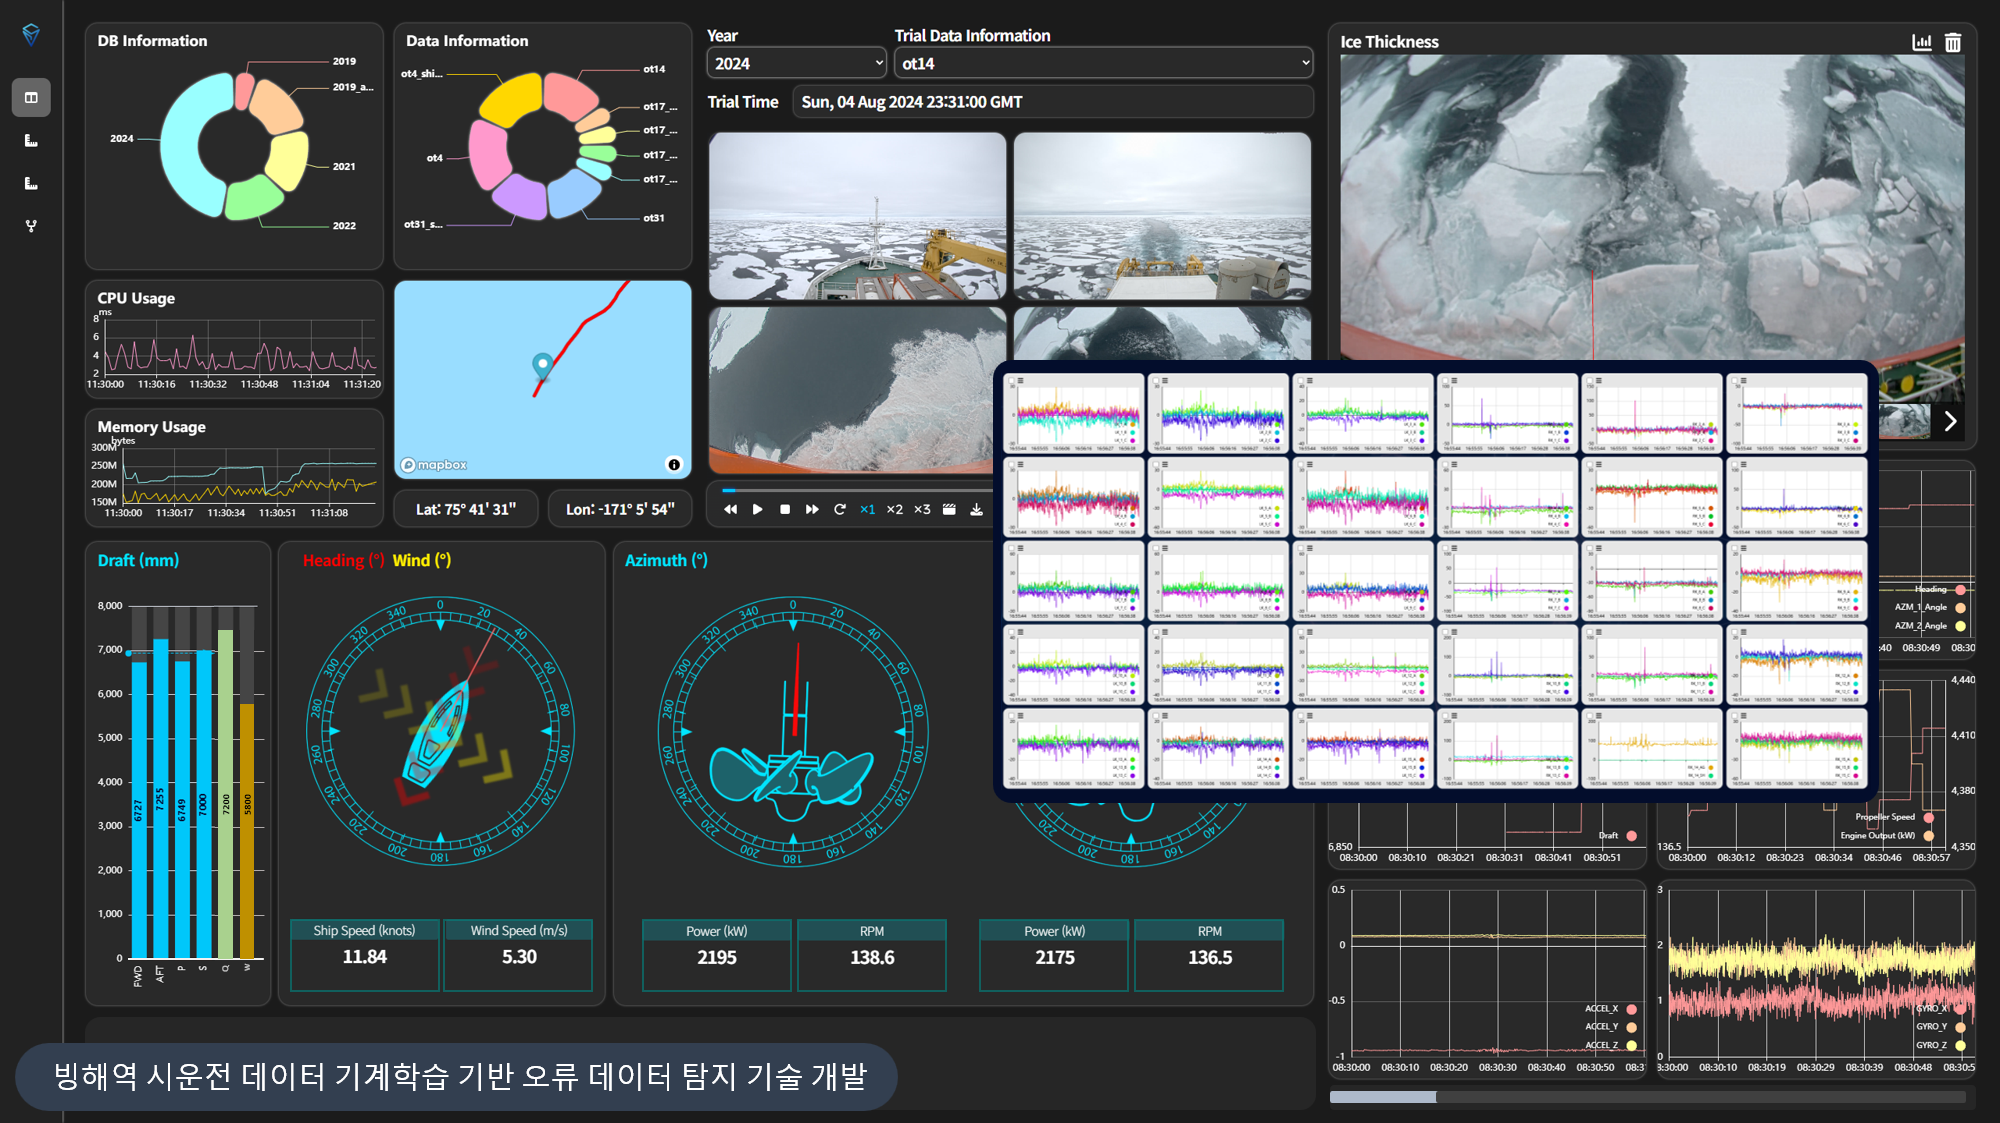The image size is (2000, 1123).
Task: Set playback speed to x3
Action: coord(922,510)
